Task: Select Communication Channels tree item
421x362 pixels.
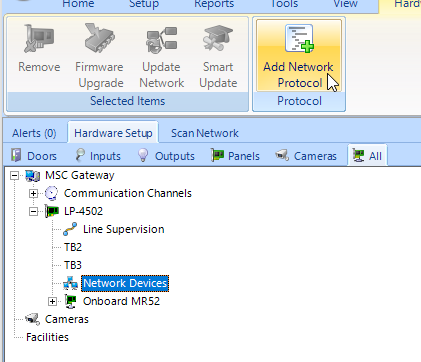Action: (x=128, y=193)
